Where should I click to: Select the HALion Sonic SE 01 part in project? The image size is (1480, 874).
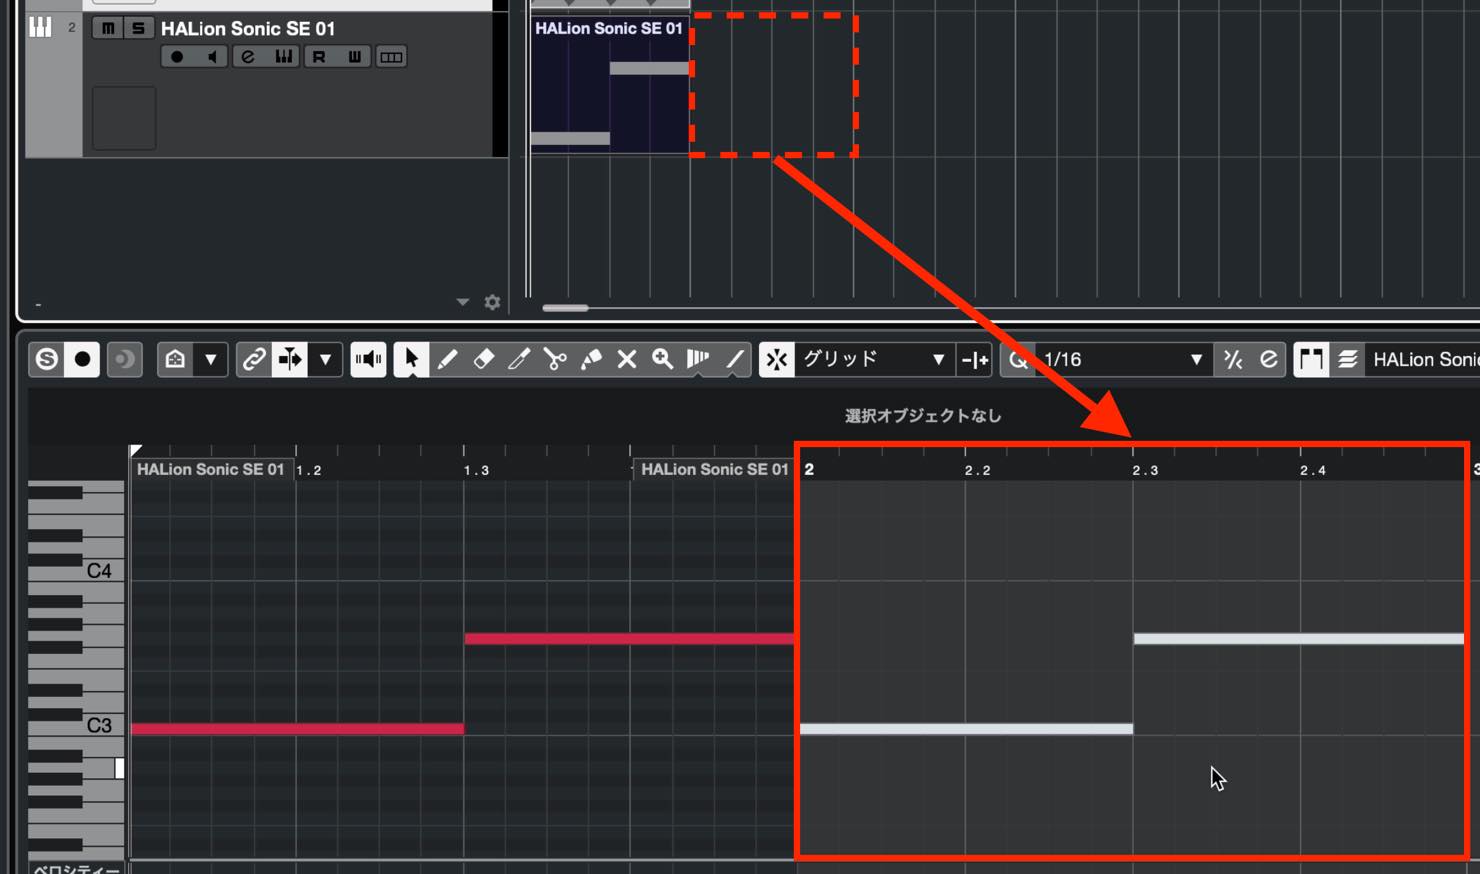(609, 85)
